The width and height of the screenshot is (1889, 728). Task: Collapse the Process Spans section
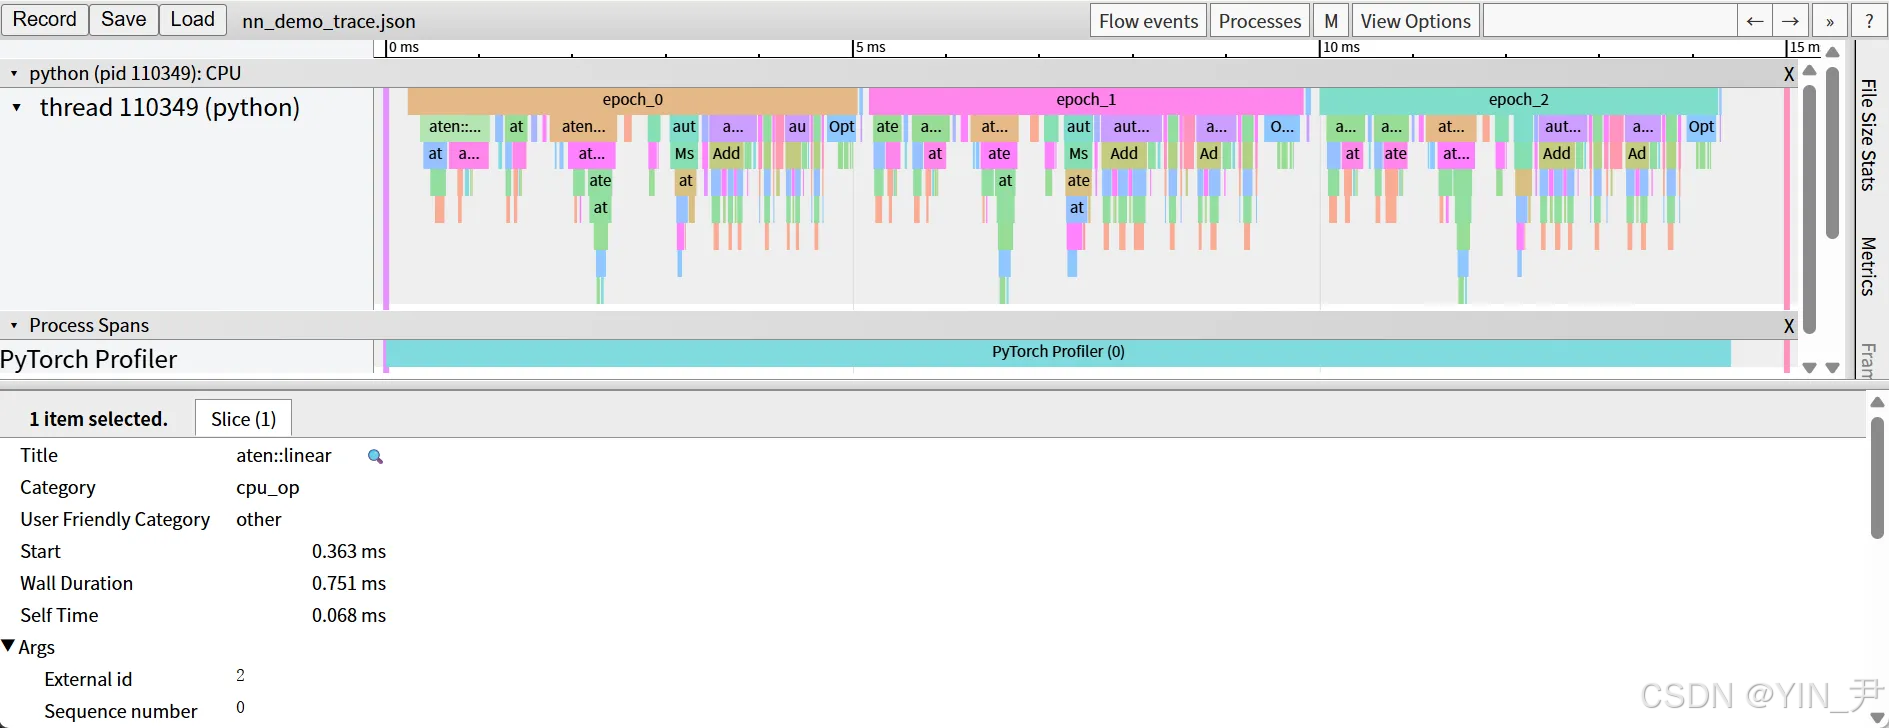[x=14, y=325]
